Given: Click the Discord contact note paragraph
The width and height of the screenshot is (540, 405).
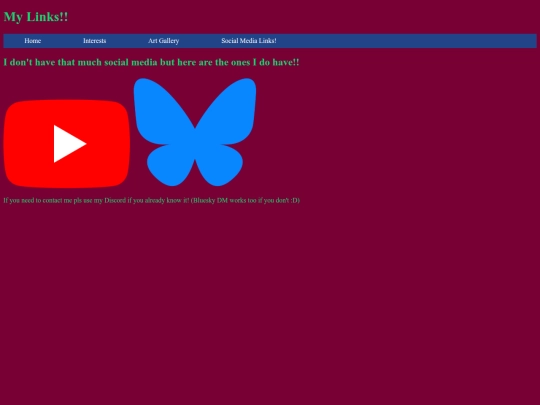Looking at the screenshot, I should (152, 200).
